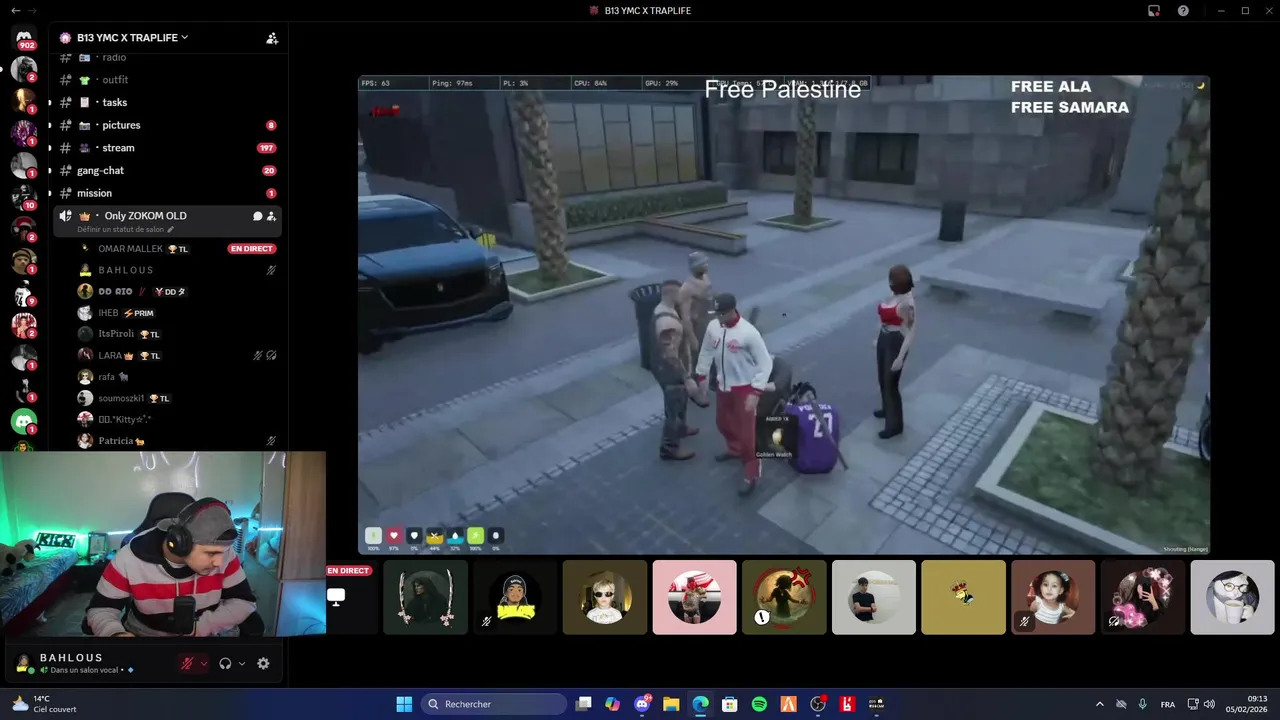The image size is (1280, 720).
Task: Open Copilot icon on taskbar
Action: [613, 704]
